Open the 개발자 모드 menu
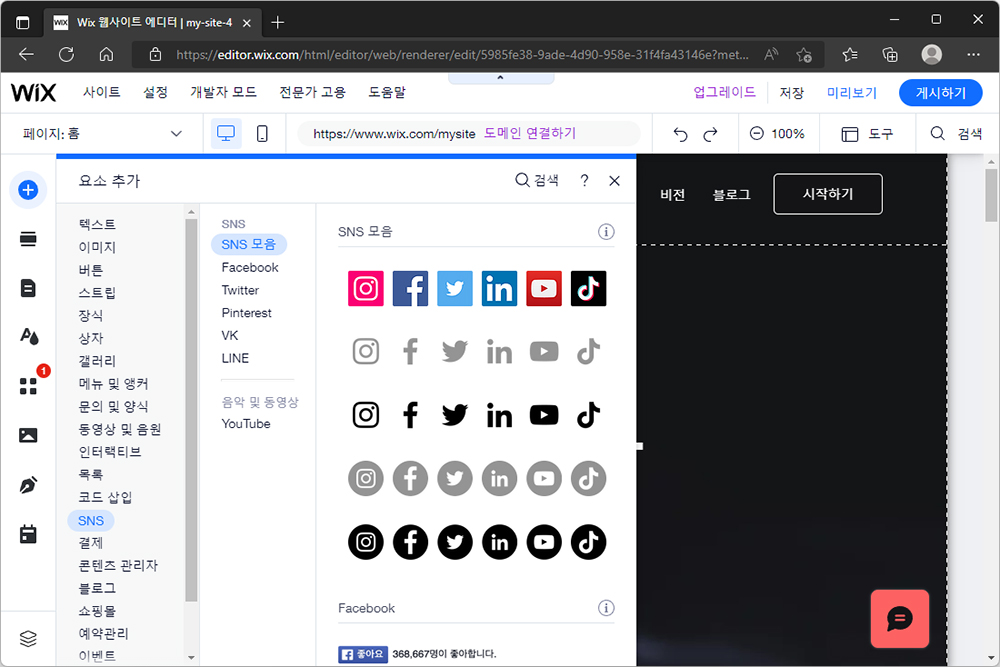This screenshot has height=667, width=1000. [223, 92]
